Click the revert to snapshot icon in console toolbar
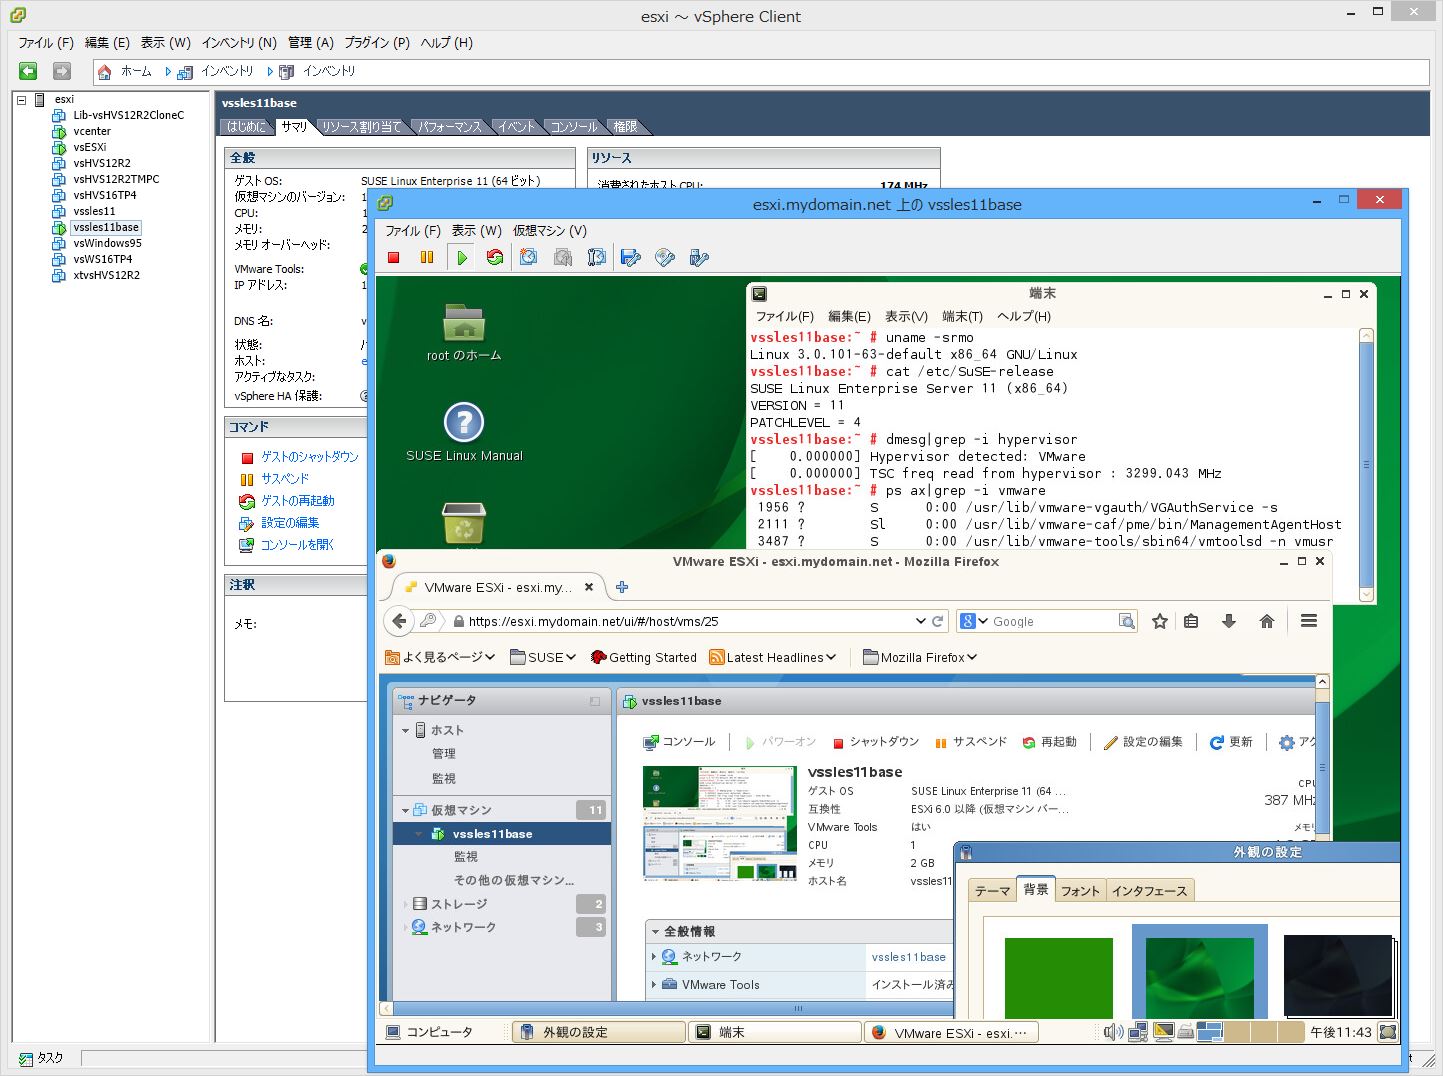The height and width of the screenshot is (1076, 1443). (x=563, y=258)
